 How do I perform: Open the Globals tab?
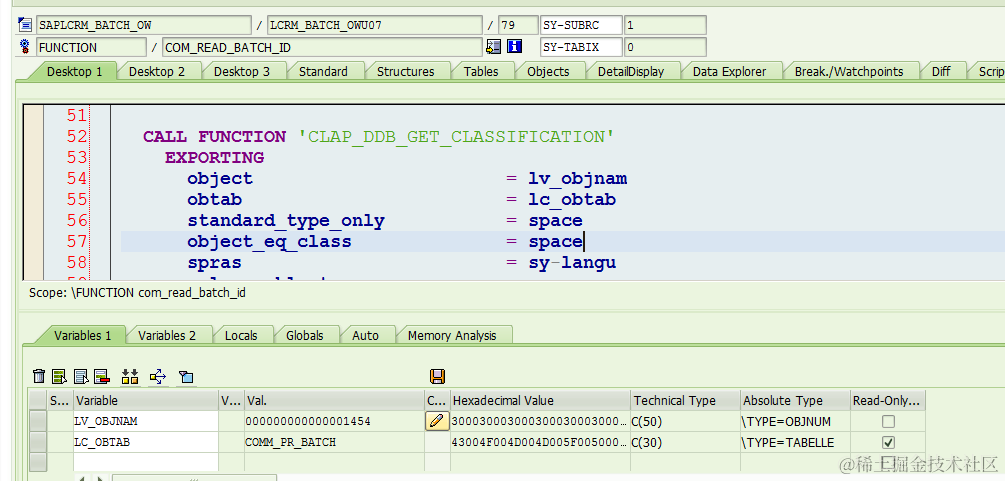click(x=304, y=335)
